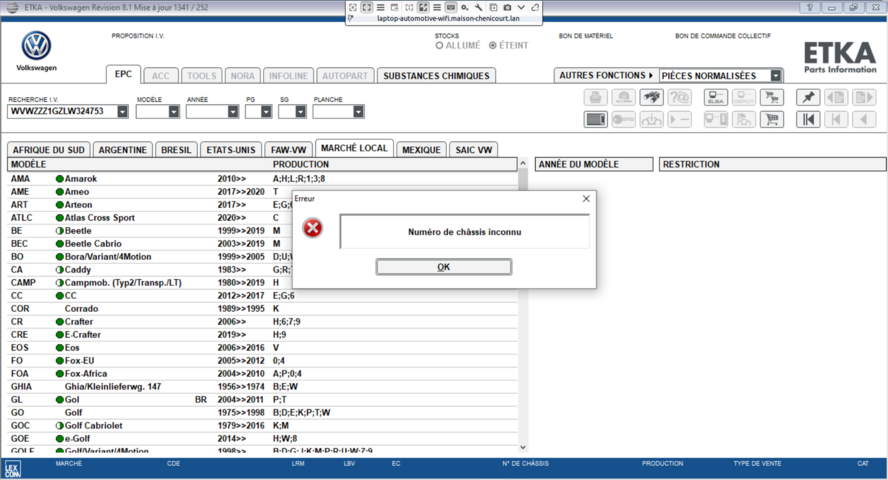Click BON DE COMMANDE COLLECTIF link
Screen dimensions: 888x480
723,36
